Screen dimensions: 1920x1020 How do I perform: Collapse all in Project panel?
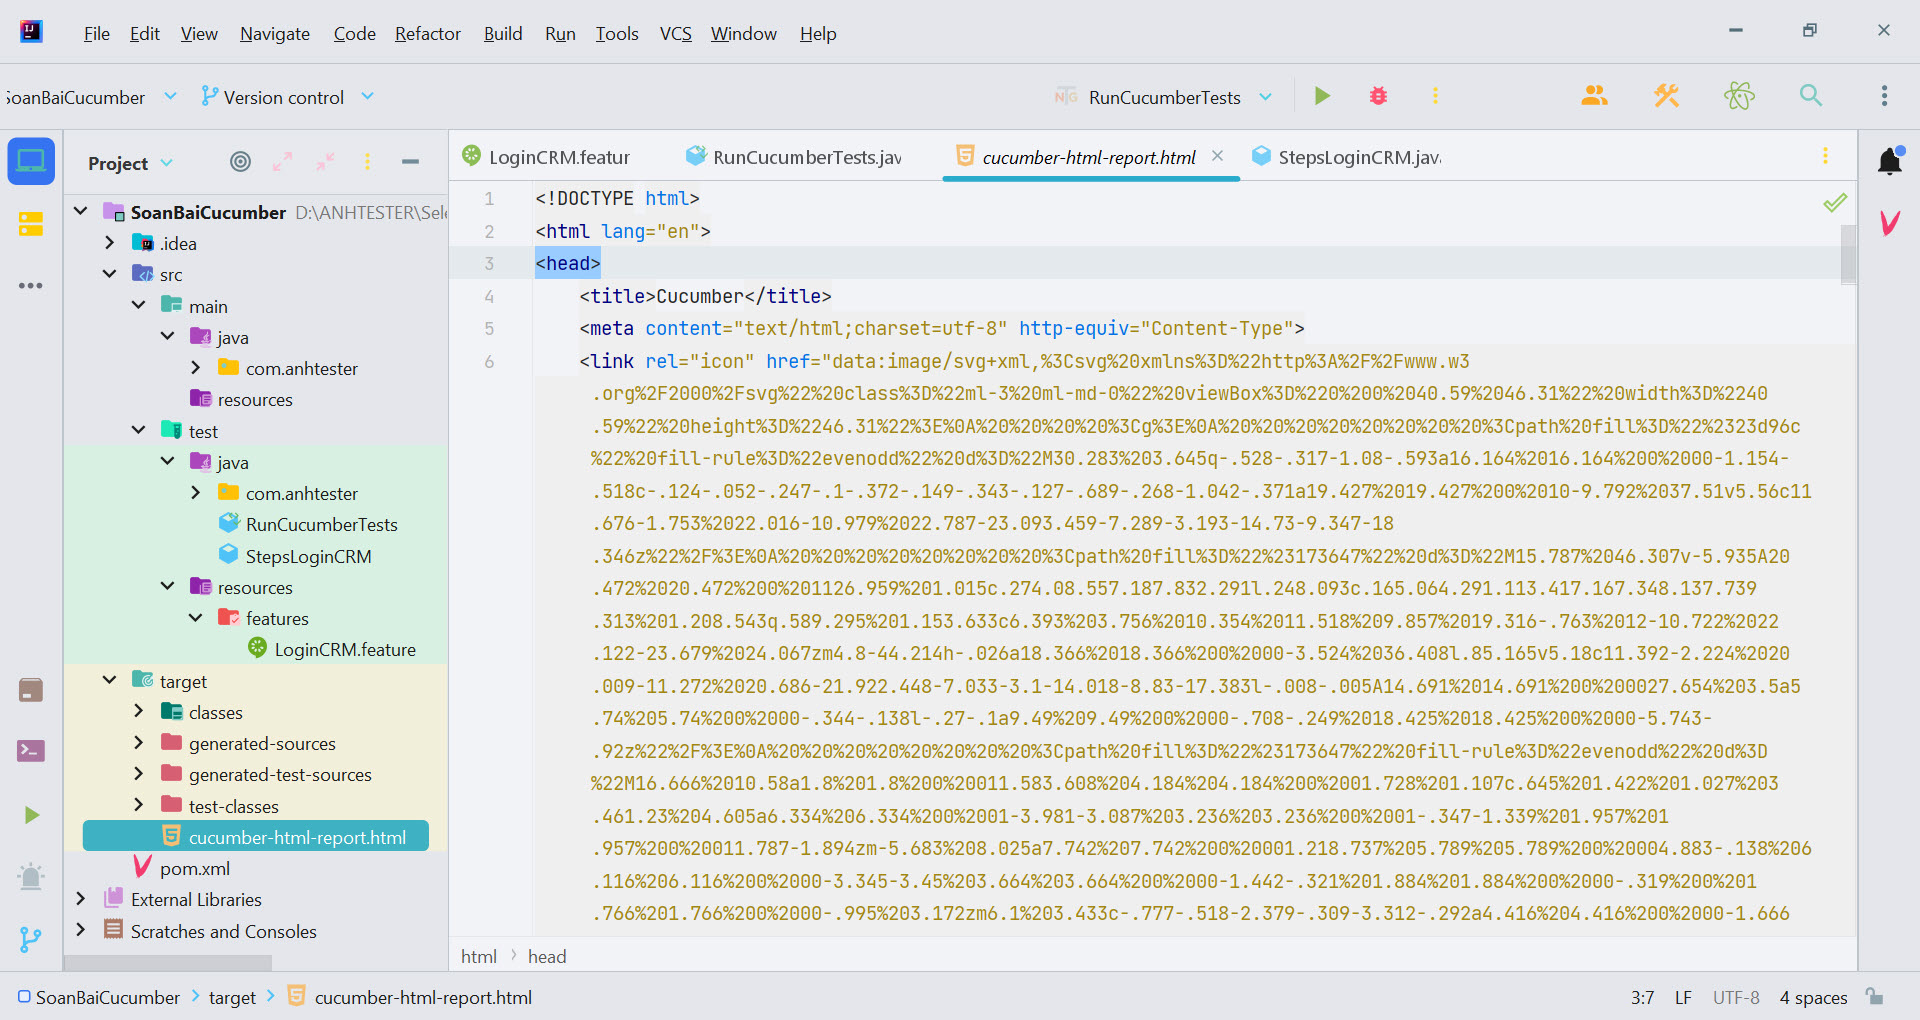tap(326, 162)
